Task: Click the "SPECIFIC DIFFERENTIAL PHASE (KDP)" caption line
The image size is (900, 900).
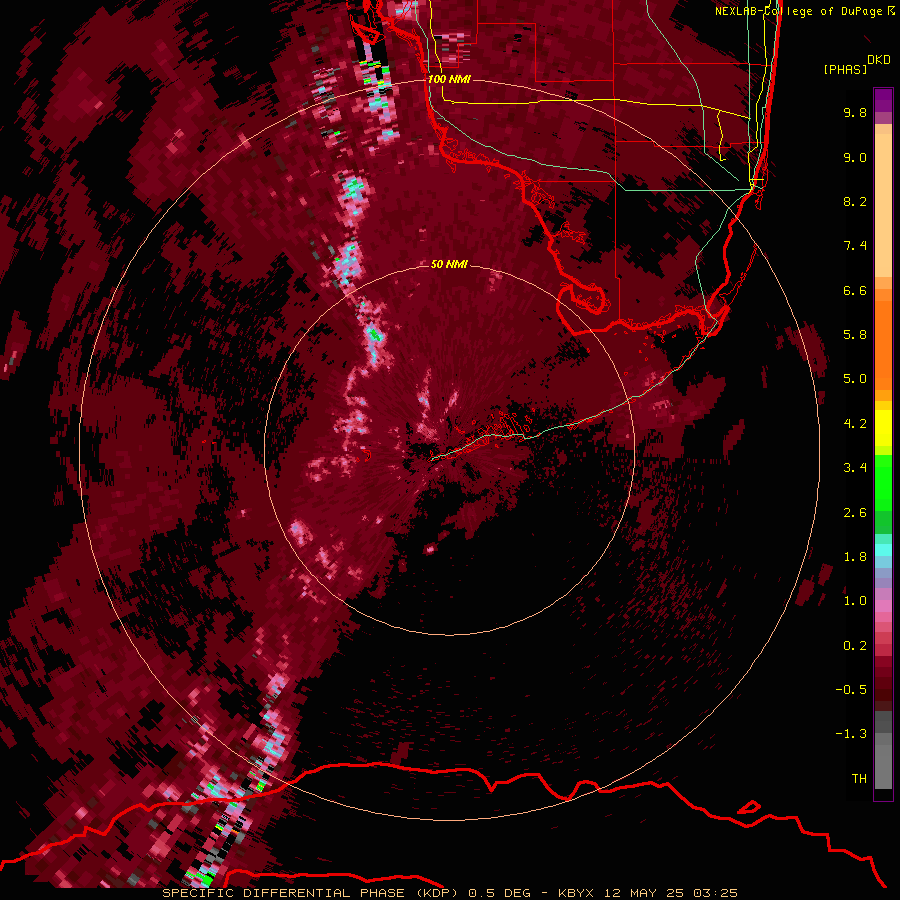Action: (449, 893)
